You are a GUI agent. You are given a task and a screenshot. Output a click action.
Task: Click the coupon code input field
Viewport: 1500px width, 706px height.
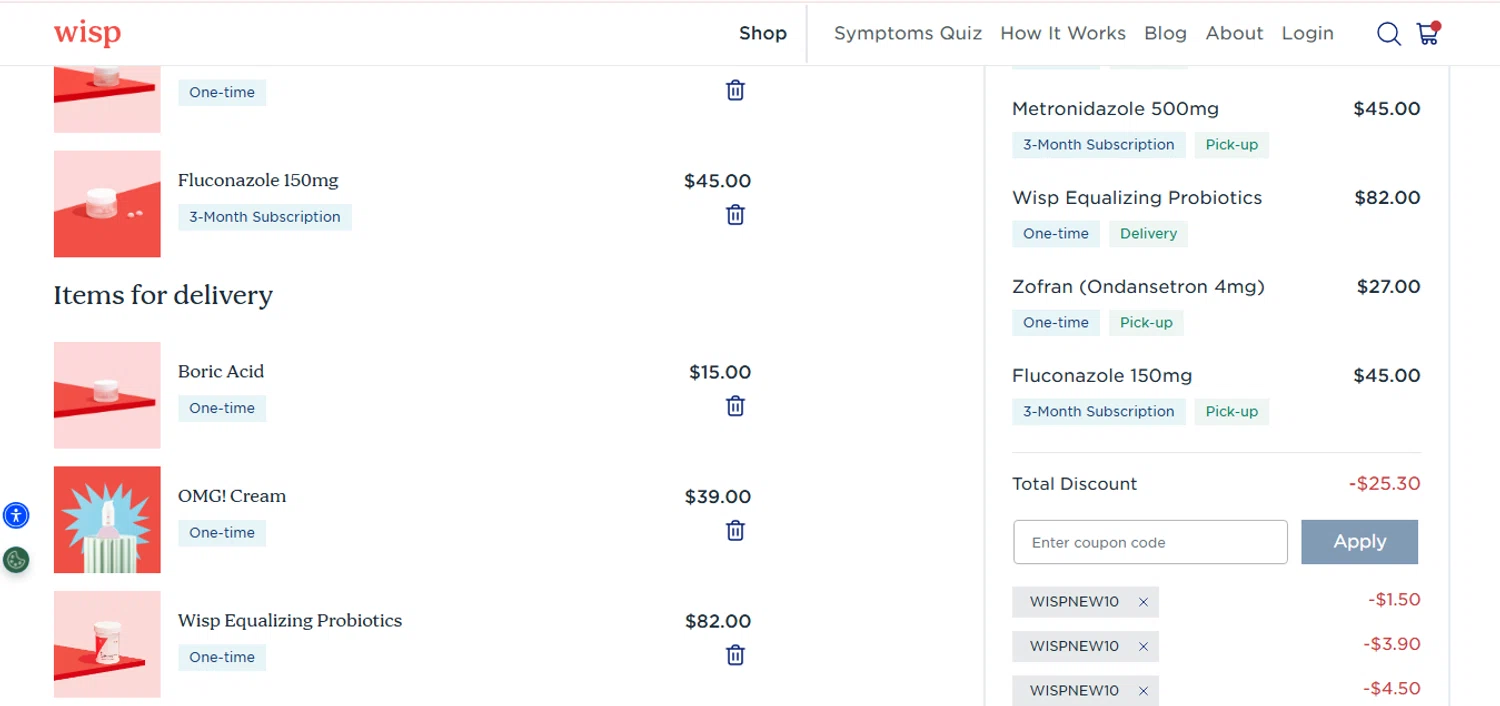click(x=1150, y=542)
